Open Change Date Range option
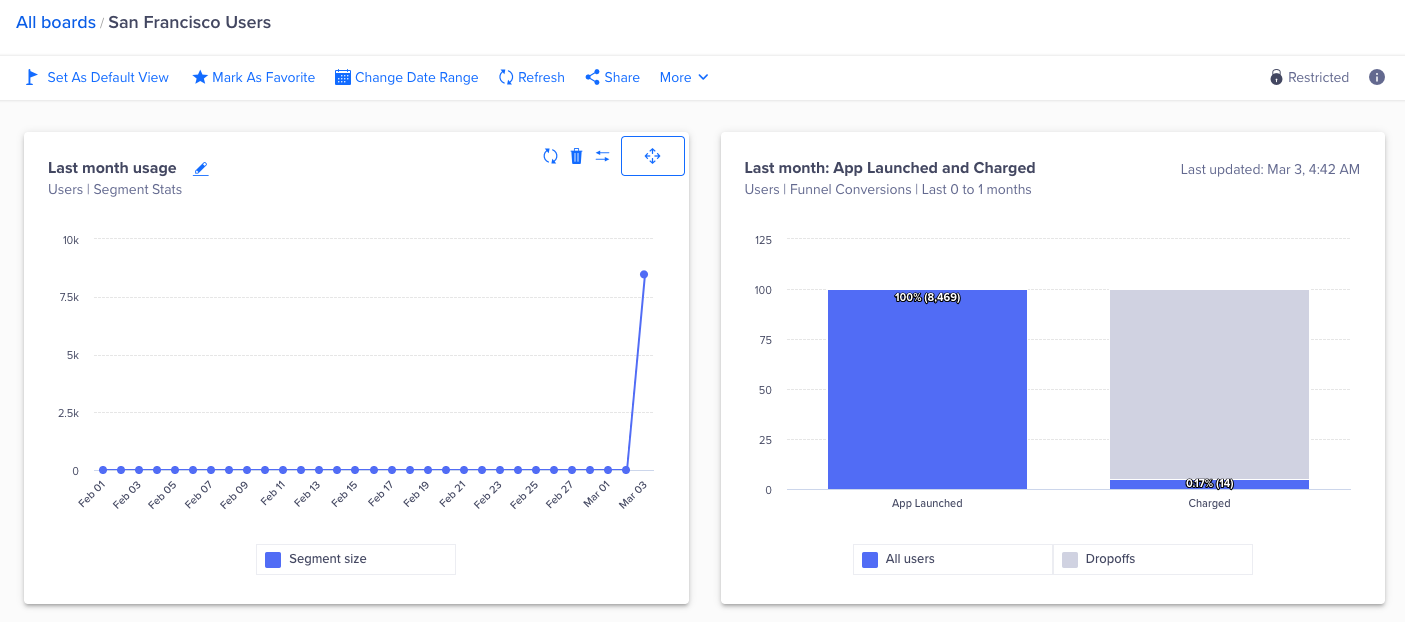This screenshot has width=1405, height=622. tap(416, 77)
